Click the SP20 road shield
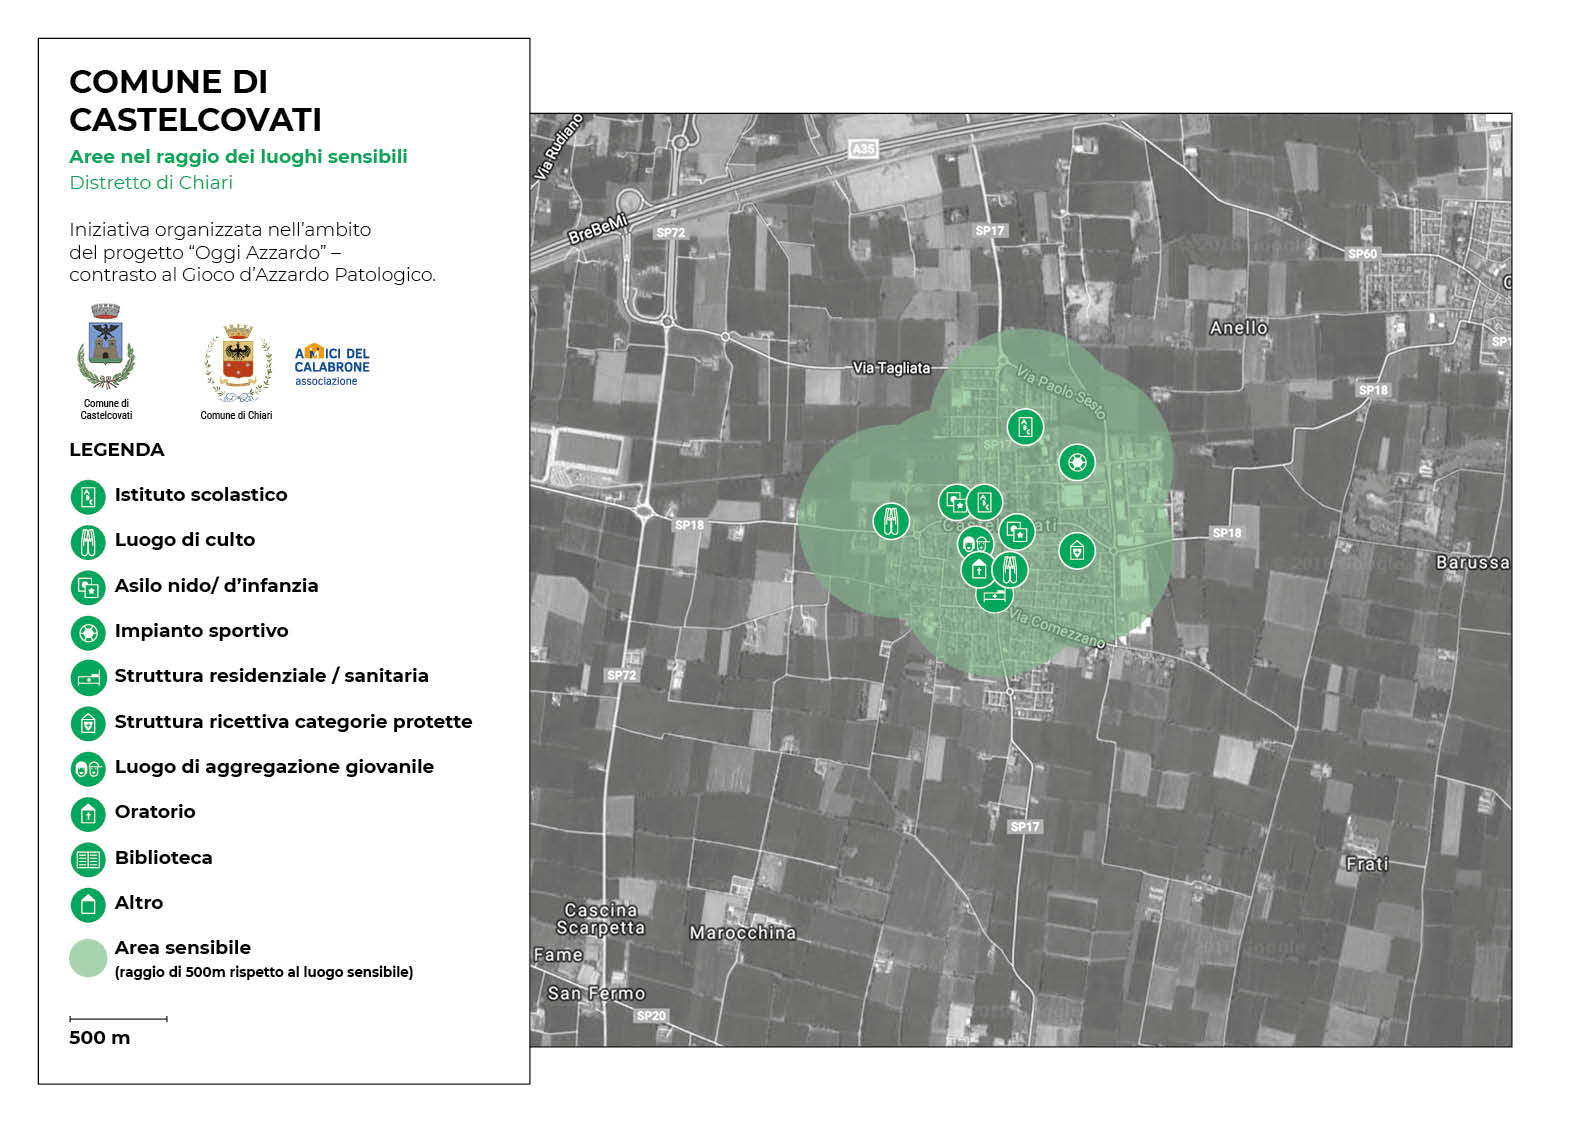This screenshot has width=1587, height=1123. coord(651,1016)
